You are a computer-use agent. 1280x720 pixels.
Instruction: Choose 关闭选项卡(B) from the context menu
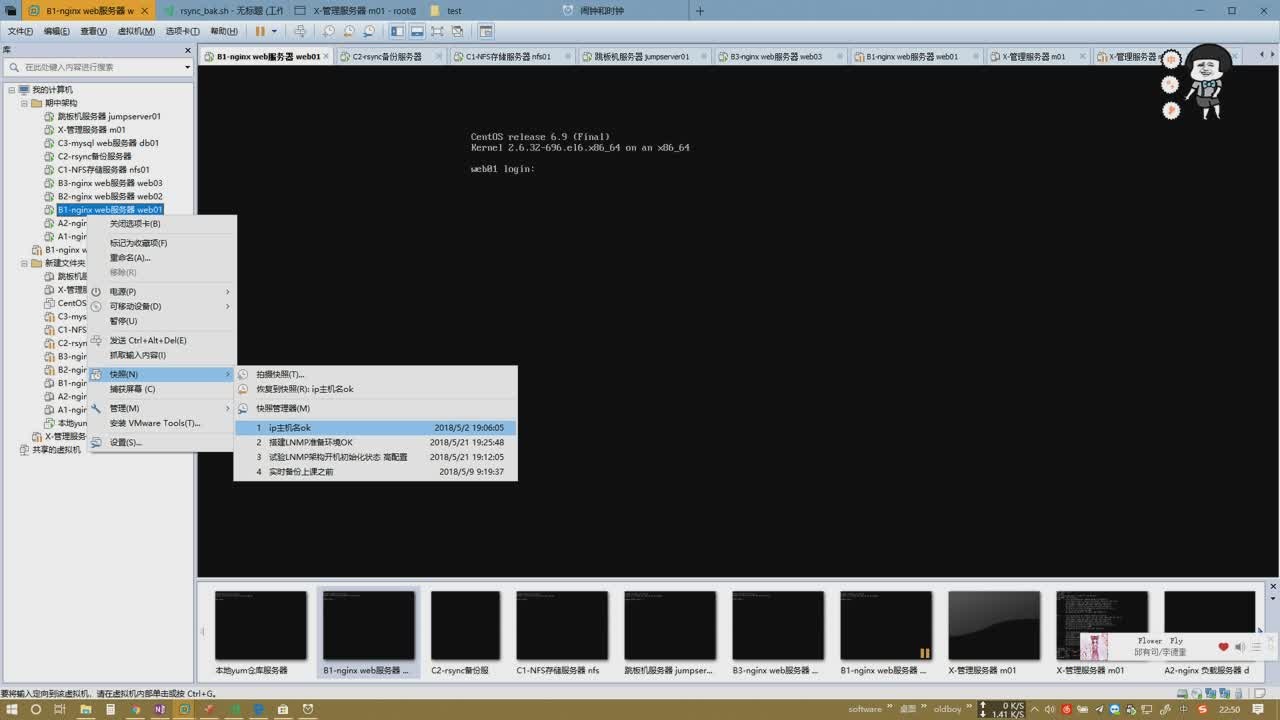tap(162, 224)
